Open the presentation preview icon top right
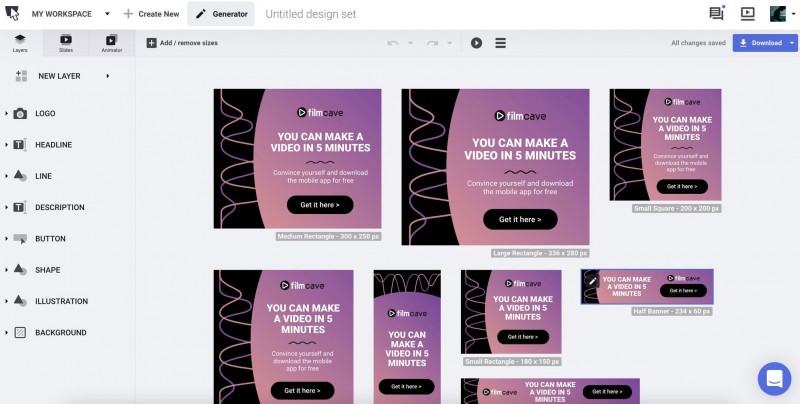The height and width of the screenshot is (404, 800). 747,13
